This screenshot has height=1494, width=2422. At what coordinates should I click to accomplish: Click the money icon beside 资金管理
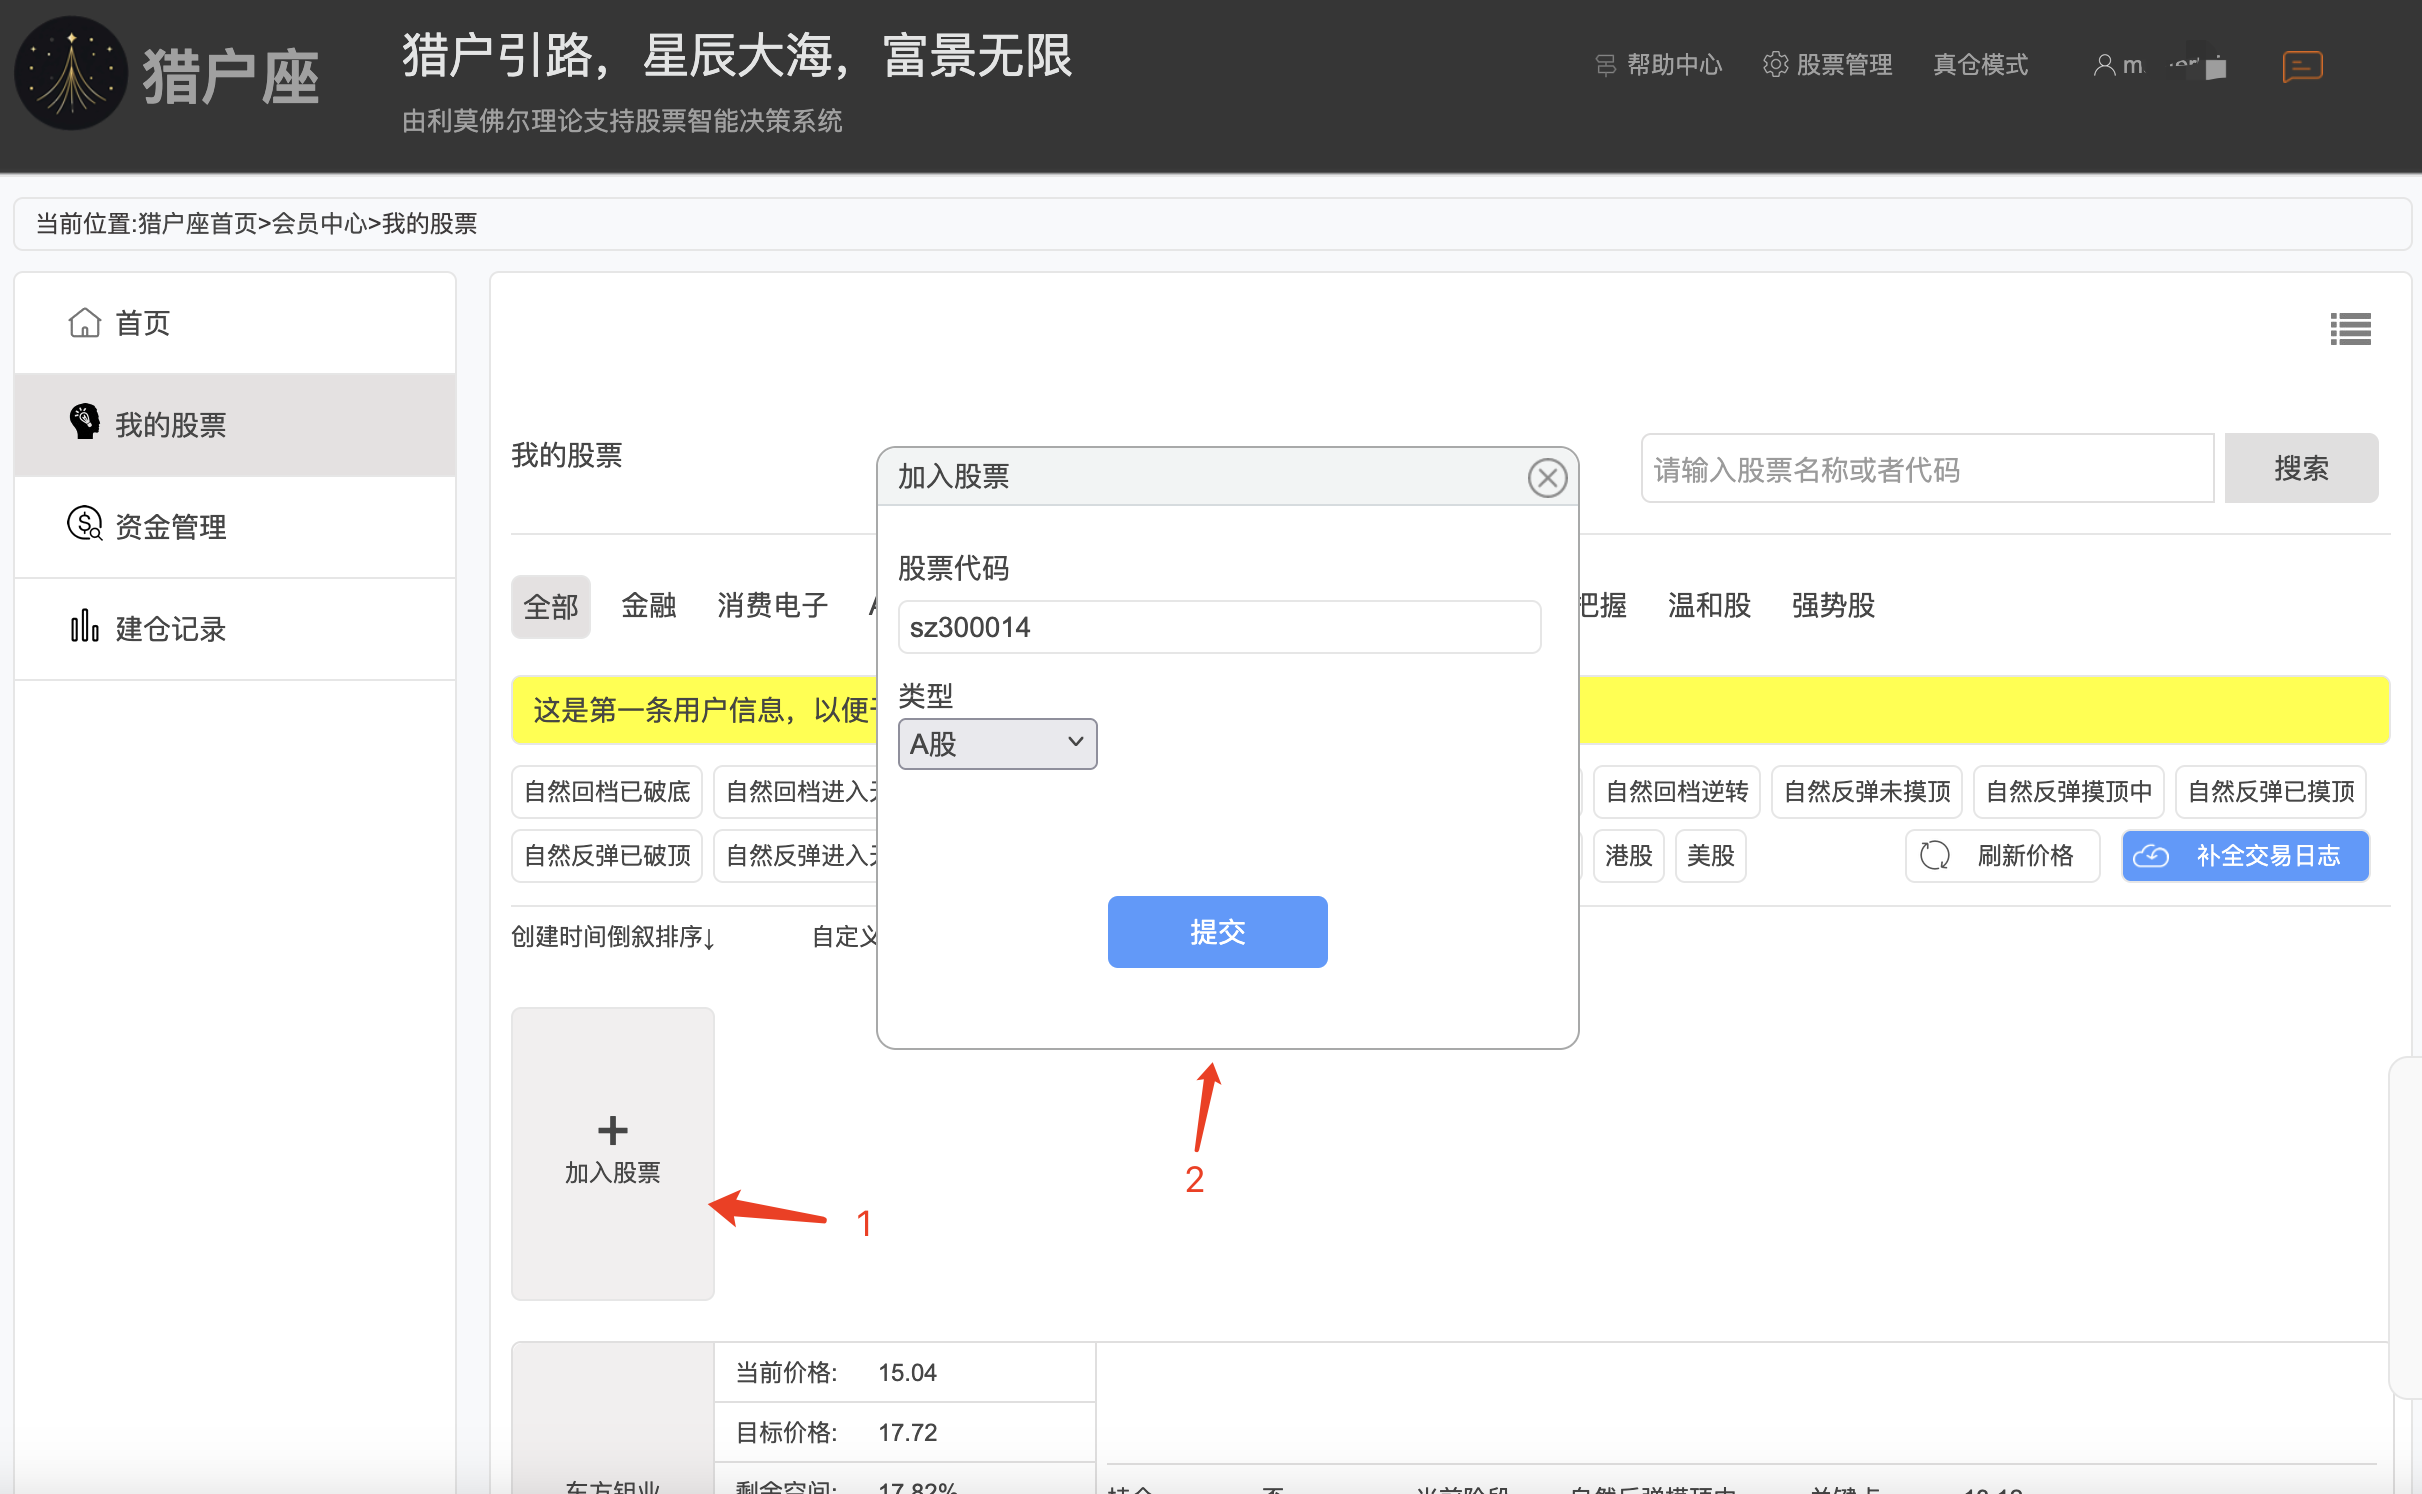point(84,523)
